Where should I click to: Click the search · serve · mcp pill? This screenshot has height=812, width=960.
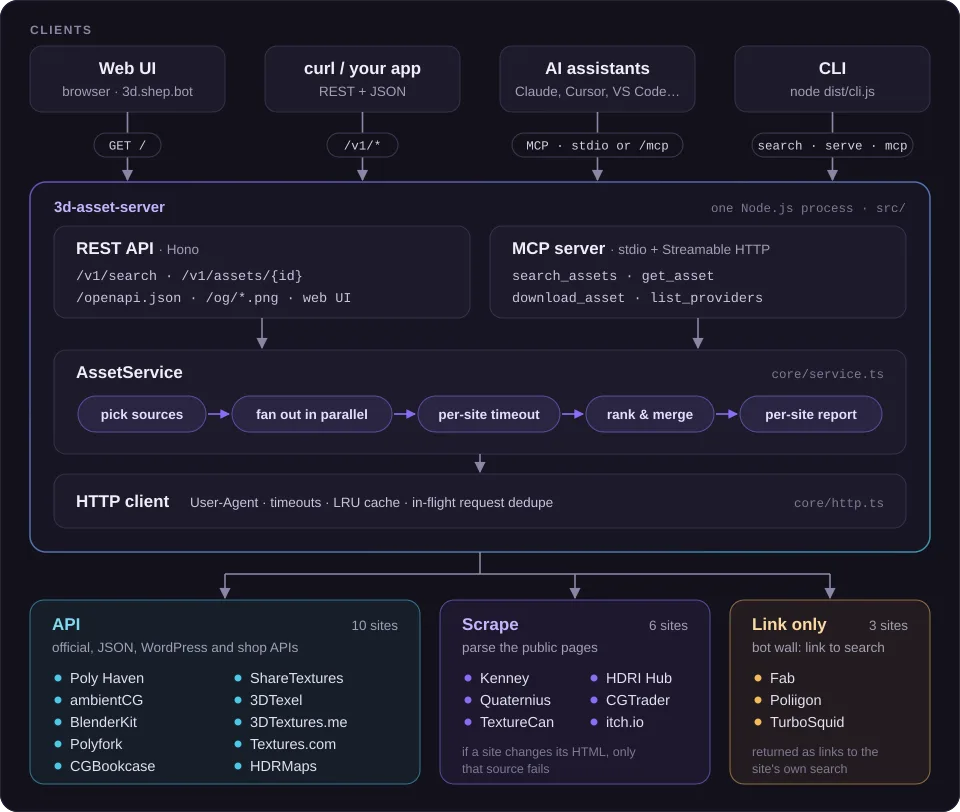pyautogui.click(x=832, y=145)
